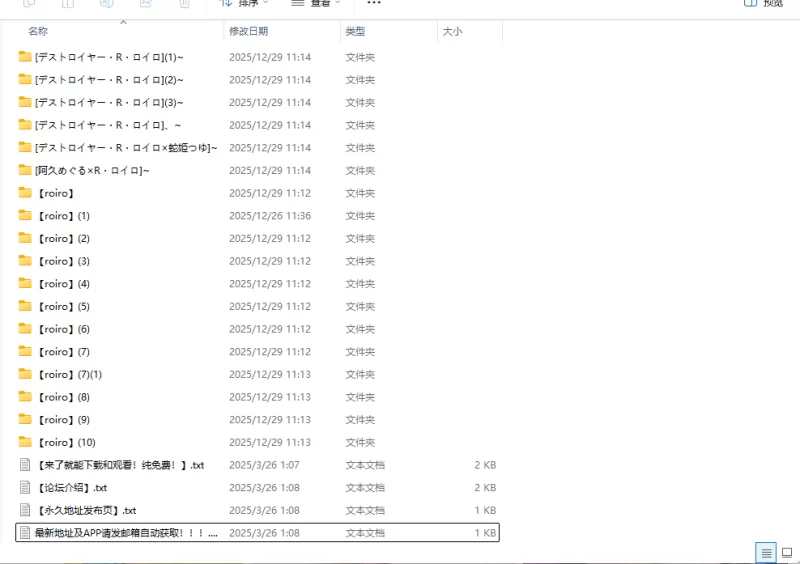Select folder name [デストロイヤー・R・ロイロ](2)~
The height and width of the screenshot is (564, 800).
tap(109, 80)
